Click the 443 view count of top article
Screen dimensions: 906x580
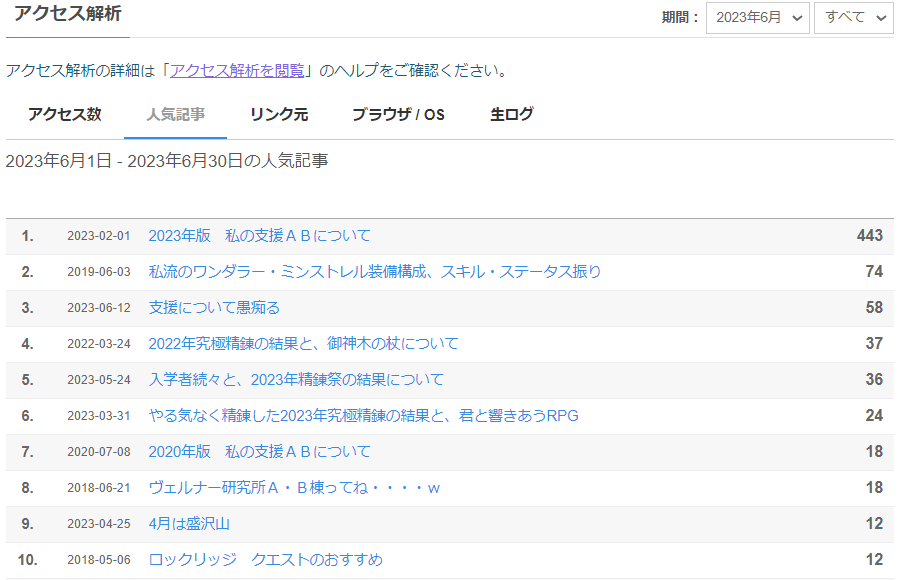[870, 236]
